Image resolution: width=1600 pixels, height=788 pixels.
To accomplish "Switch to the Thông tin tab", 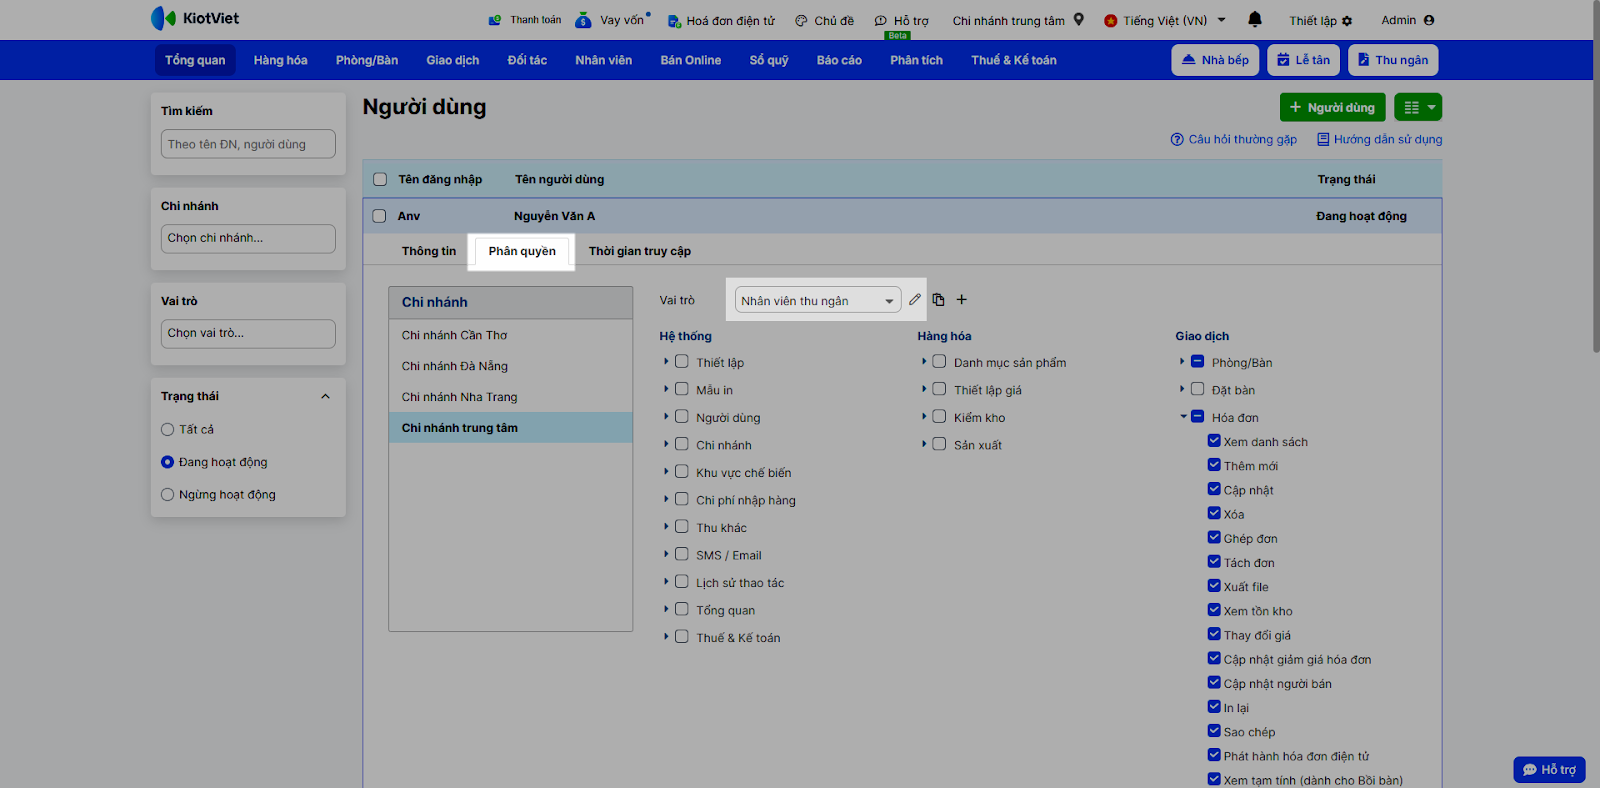I will point(428,251).
